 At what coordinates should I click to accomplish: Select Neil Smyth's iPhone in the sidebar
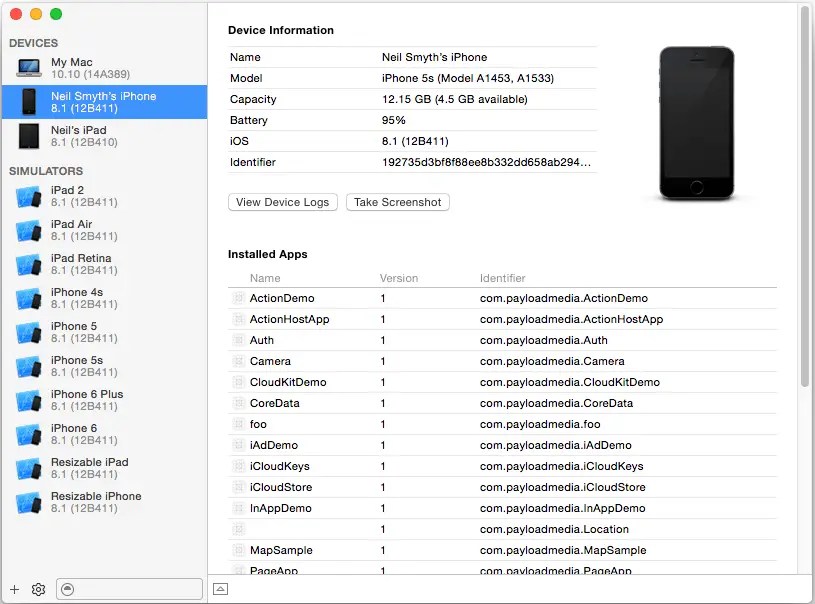104,101
